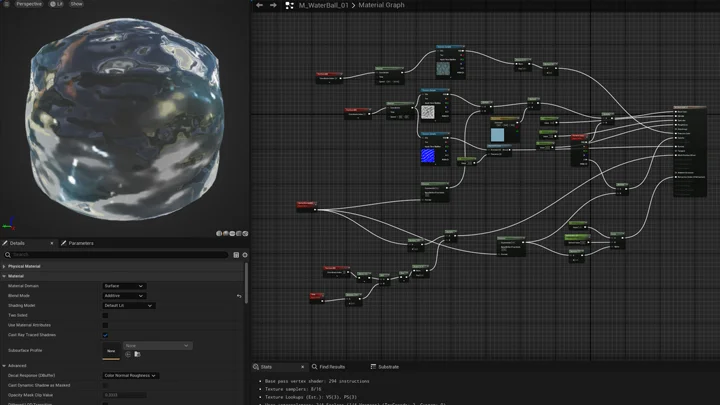Open the Blend Mode dropdown
720x405 pixels.
click(x=124, y=296)
